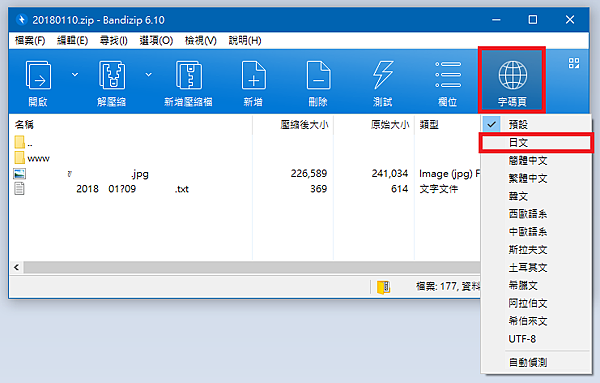This screenshot has width=600, height=383.
Task: Open the 檔案(F) menu
Action: [x=30, y=41]
